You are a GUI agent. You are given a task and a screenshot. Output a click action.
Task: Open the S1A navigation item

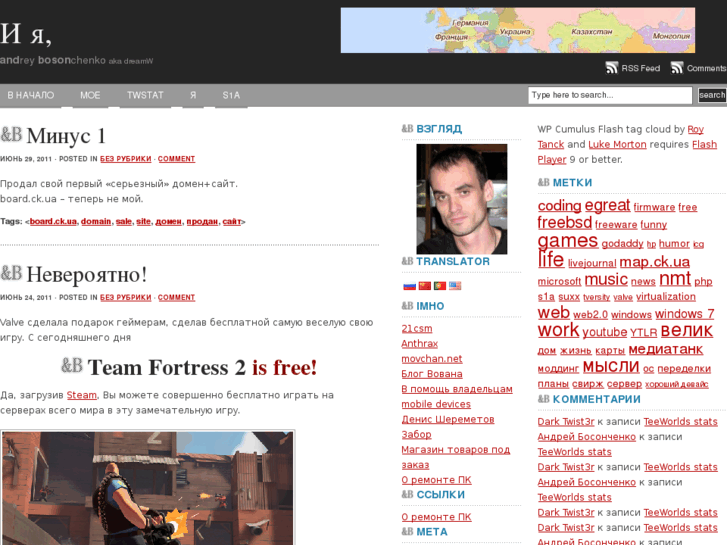(x=231, y=95)
